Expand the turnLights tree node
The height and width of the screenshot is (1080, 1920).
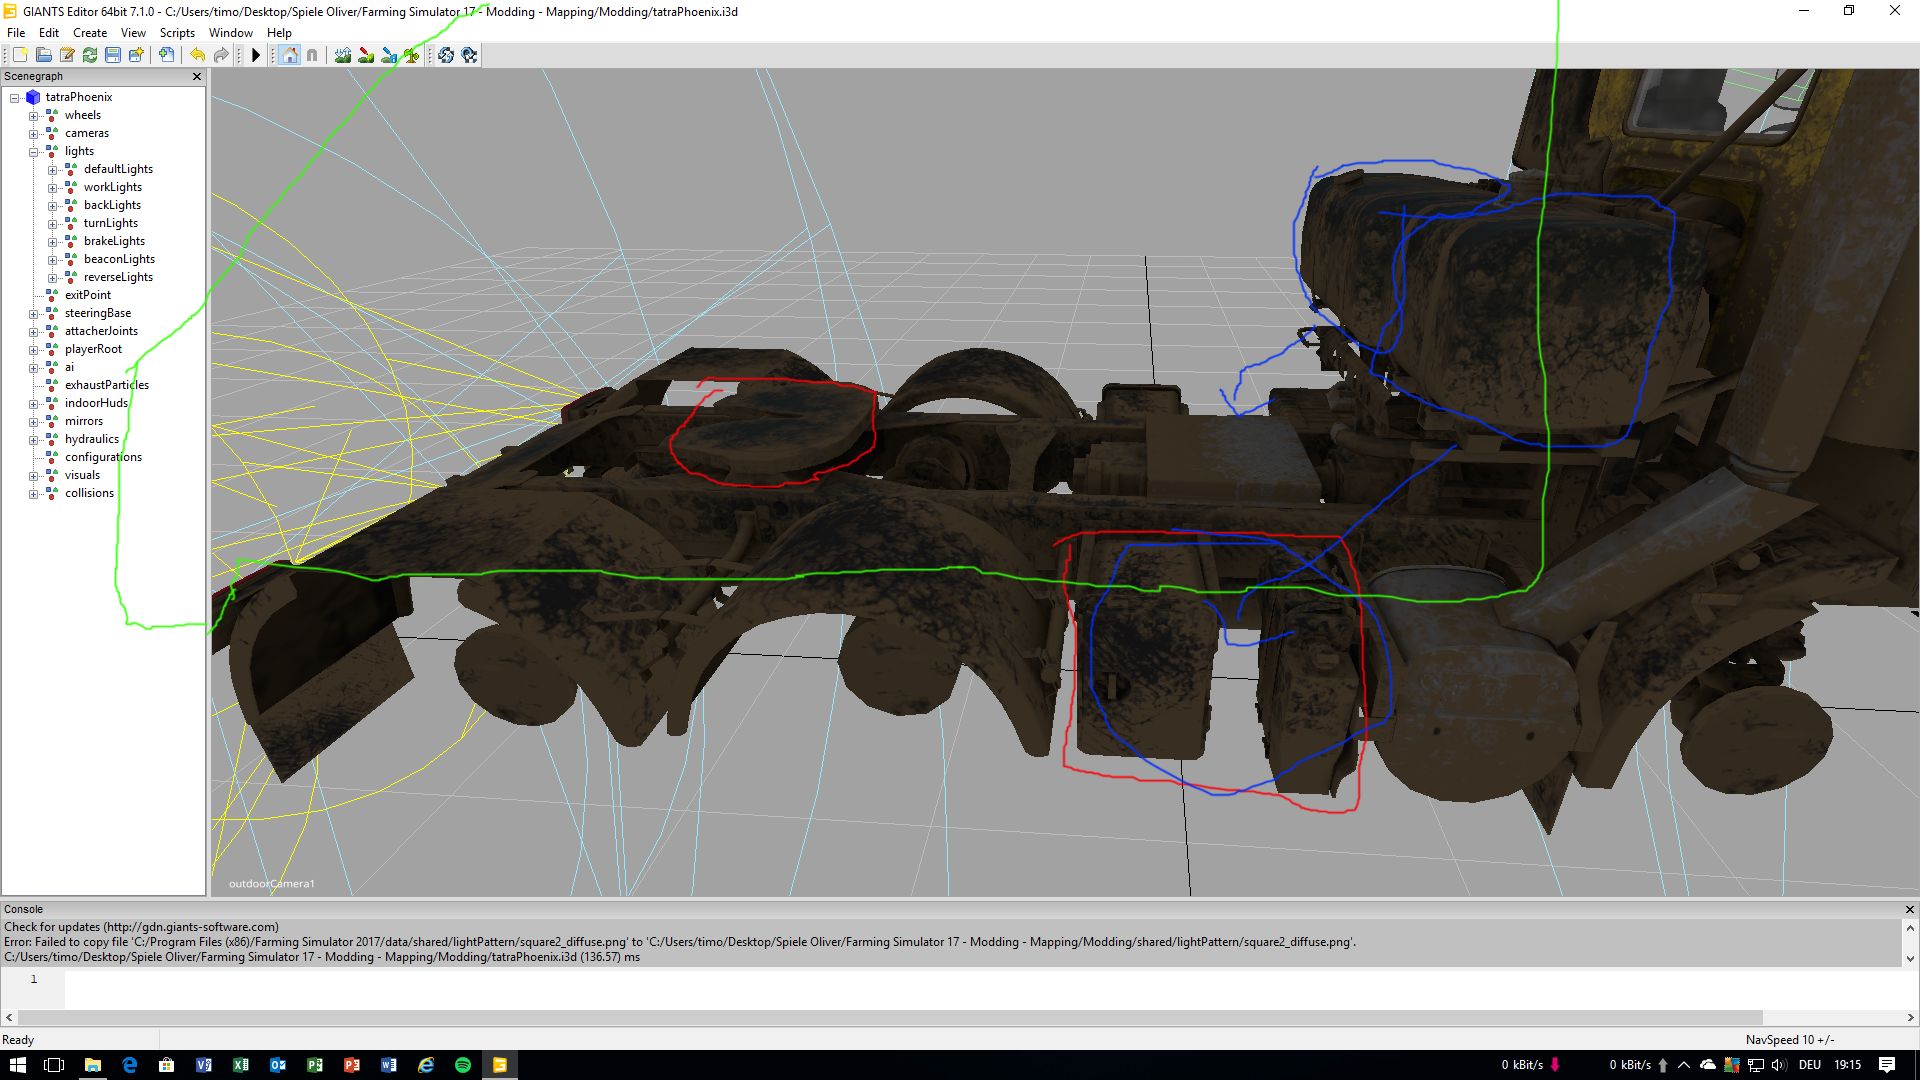tap(52, 224)
